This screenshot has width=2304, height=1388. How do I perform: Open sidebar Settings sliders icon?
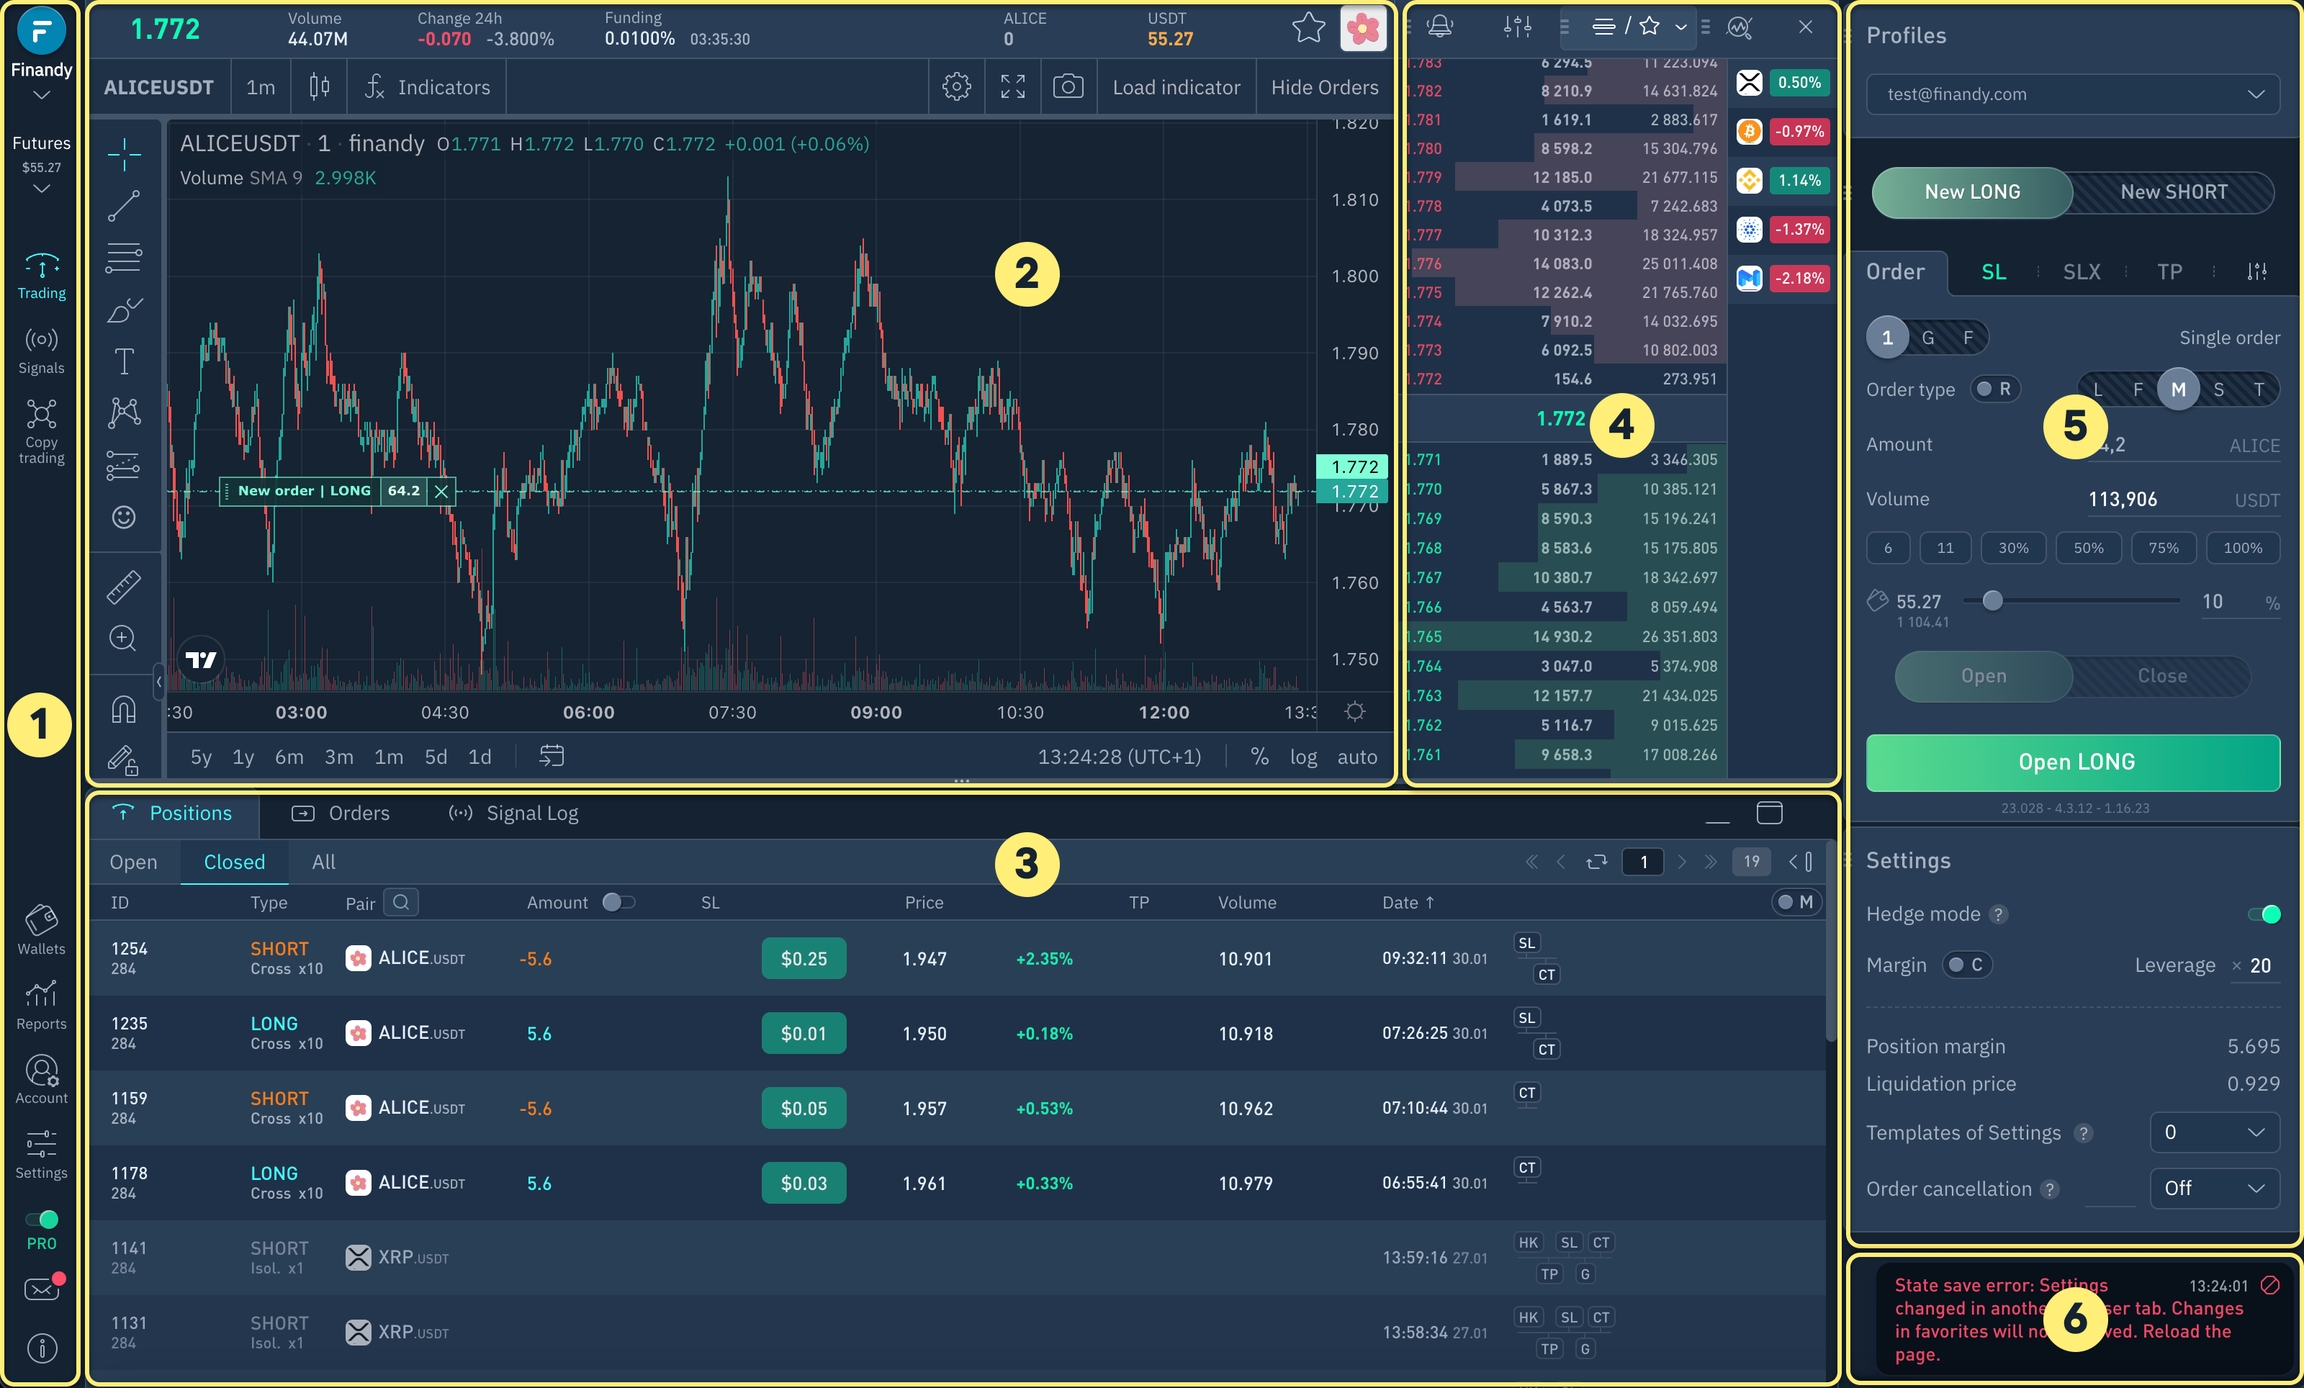click(41, 1155)
